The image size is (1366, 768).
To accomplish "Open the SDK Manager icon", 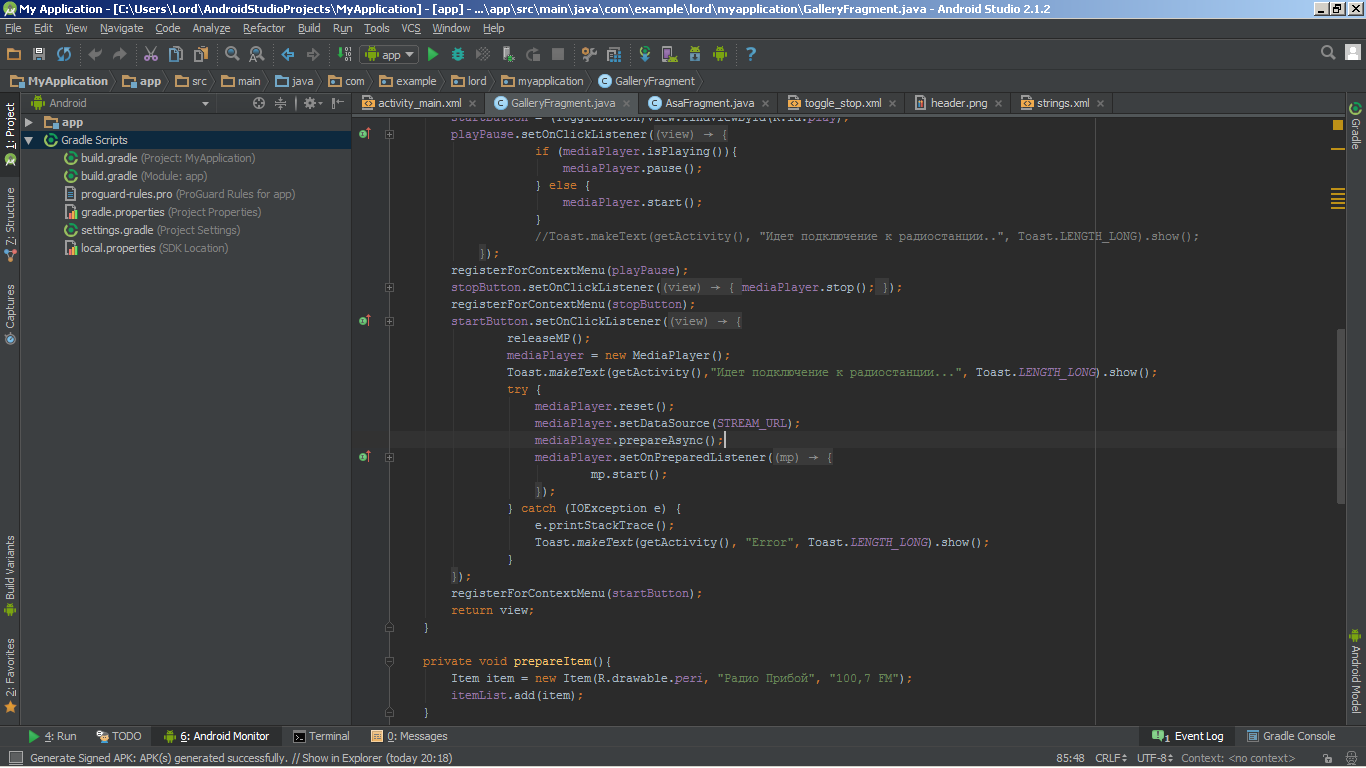I will (x=695, y=54).
